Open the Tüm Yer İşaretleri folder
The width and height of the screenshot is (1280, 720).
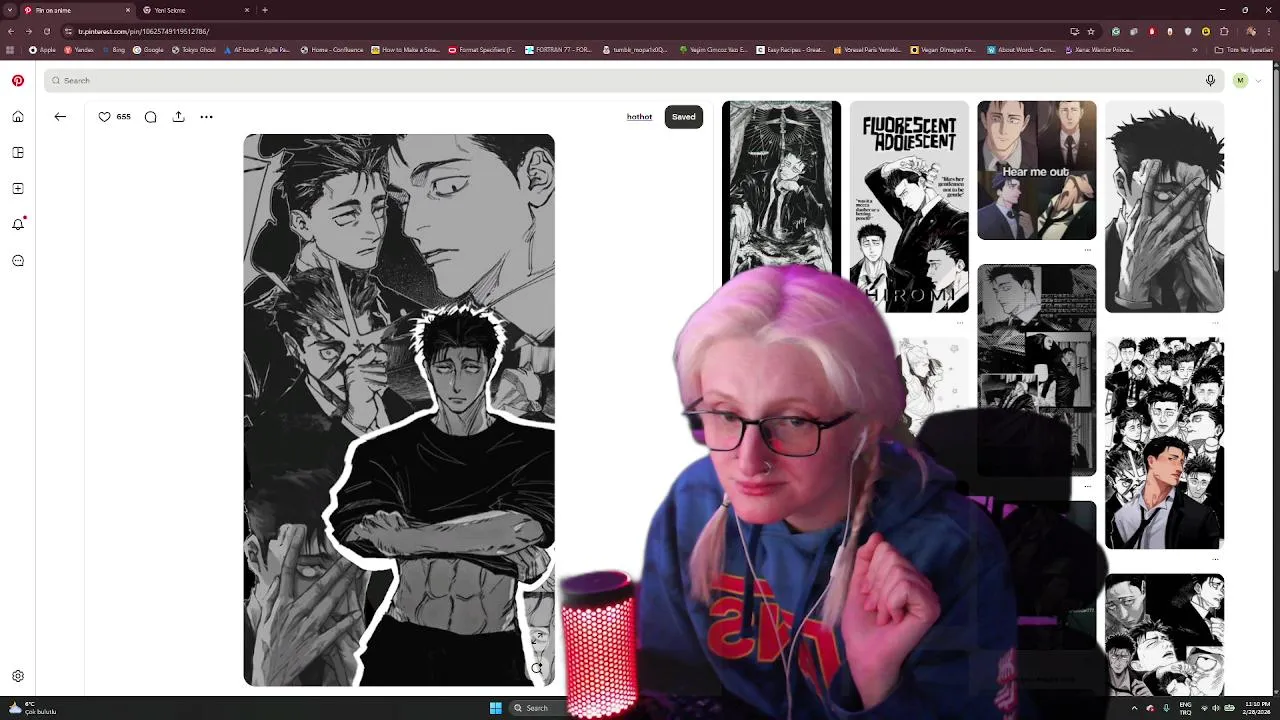[1246, 50]
